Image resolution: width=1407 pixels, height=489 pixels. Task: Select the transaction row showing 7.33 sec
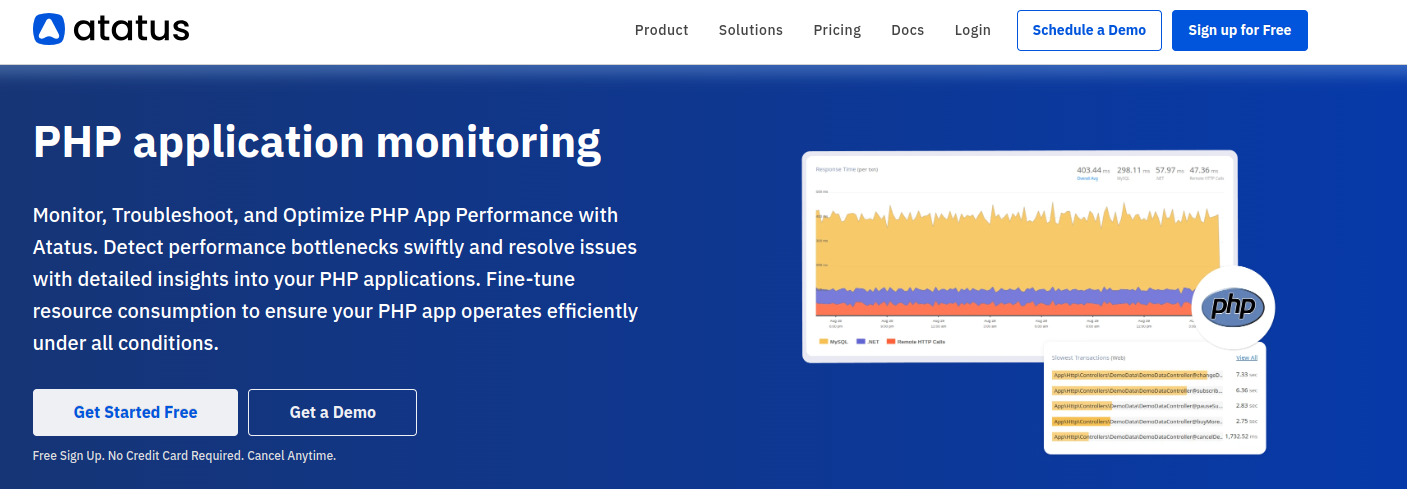(1155, 375)
